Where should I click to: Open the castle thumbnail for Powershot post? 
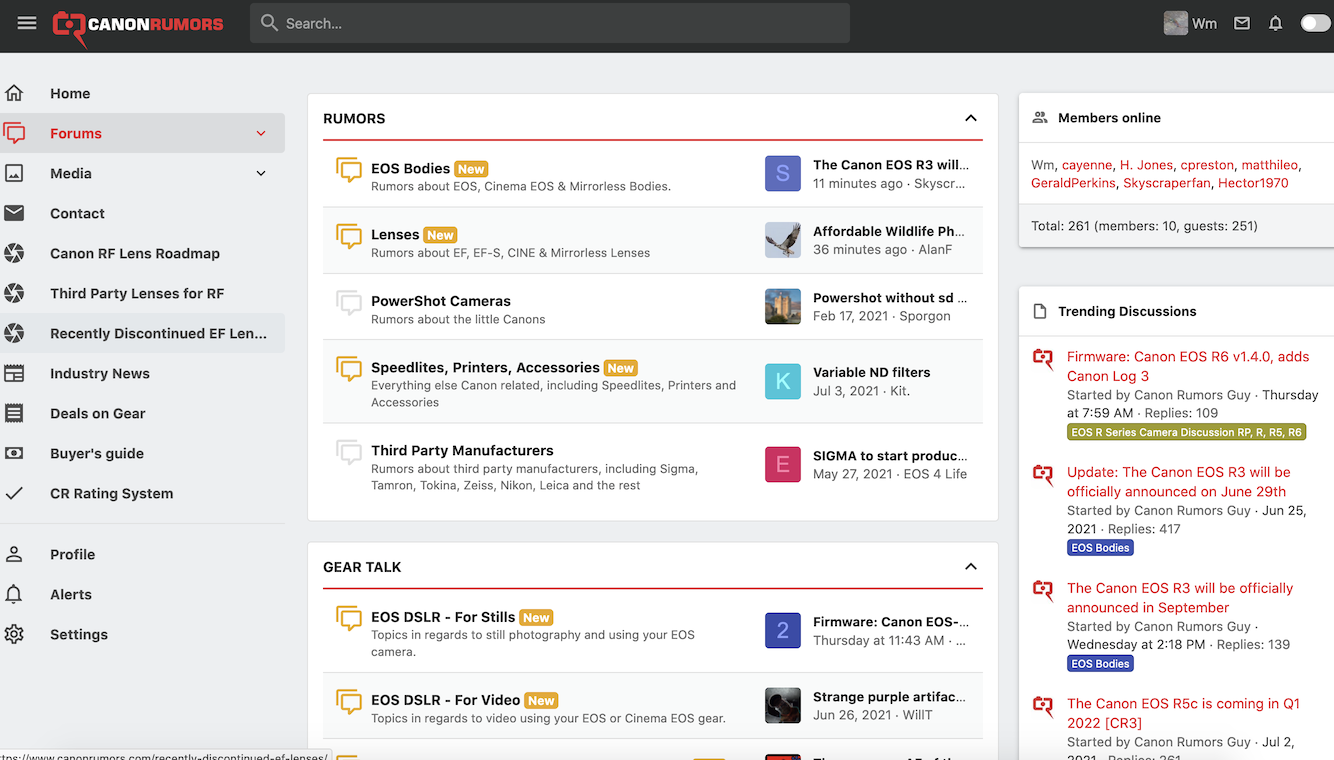(x=783, y=306)
